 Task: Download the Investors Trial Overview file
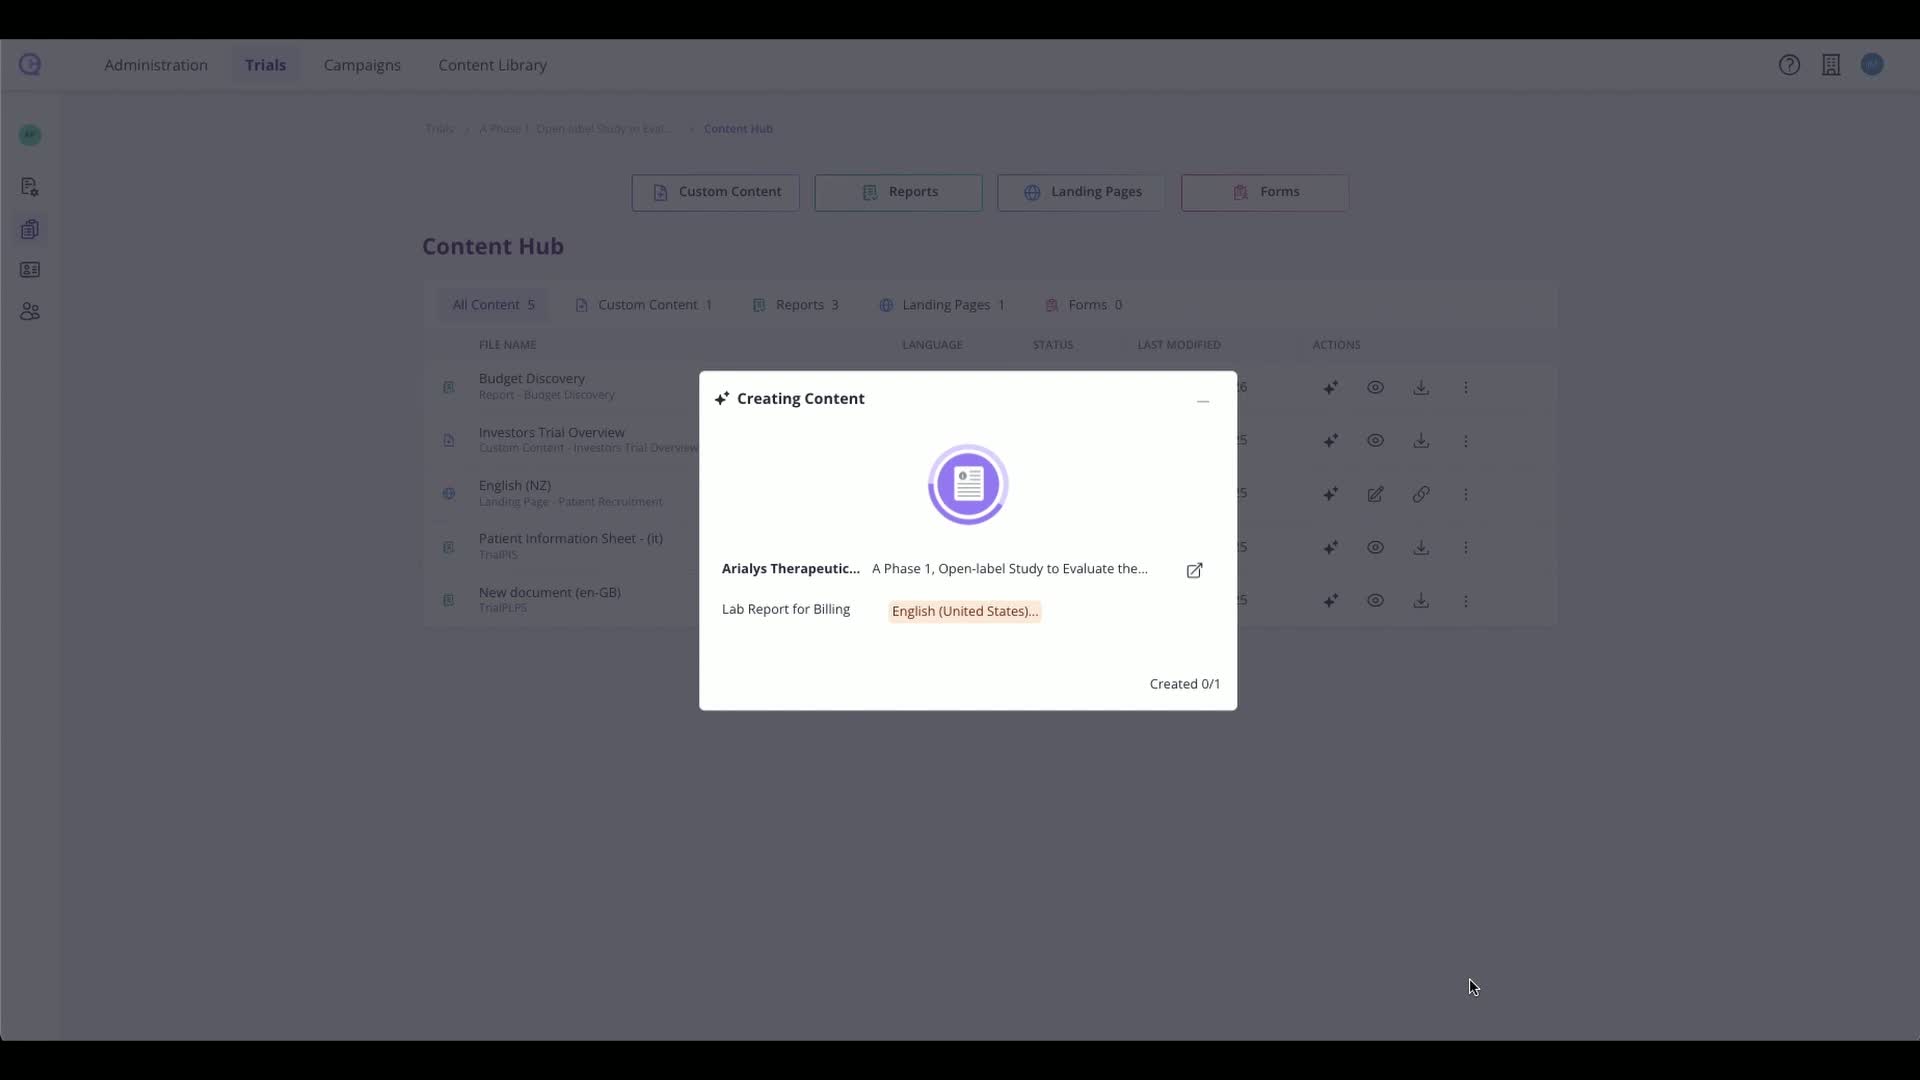point(1420,441)
